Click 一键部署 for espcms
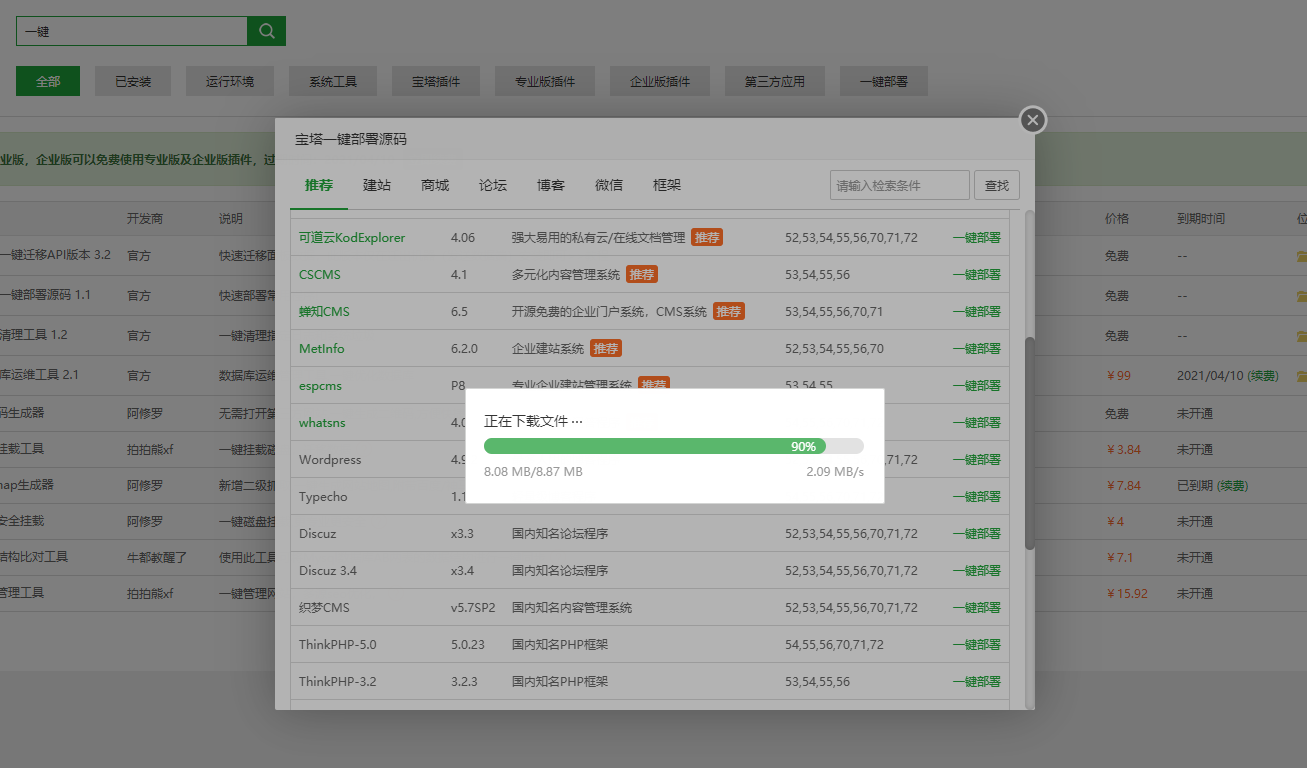 pos(976,386)
